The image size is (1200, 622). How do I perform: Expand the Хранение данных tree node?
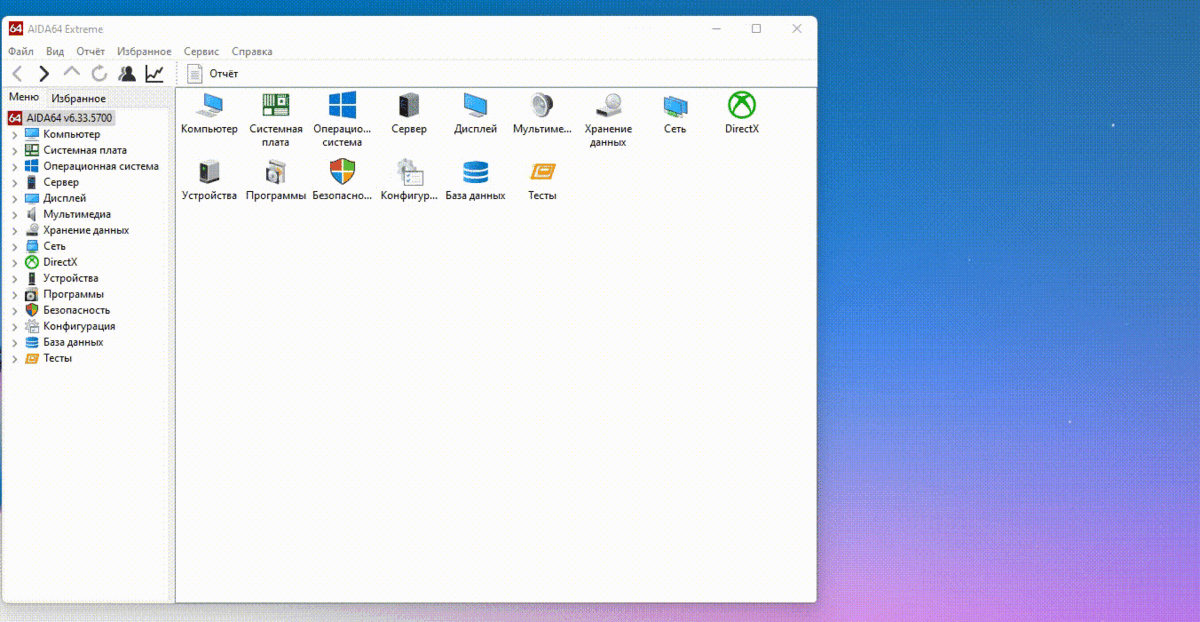pos(15,231)
